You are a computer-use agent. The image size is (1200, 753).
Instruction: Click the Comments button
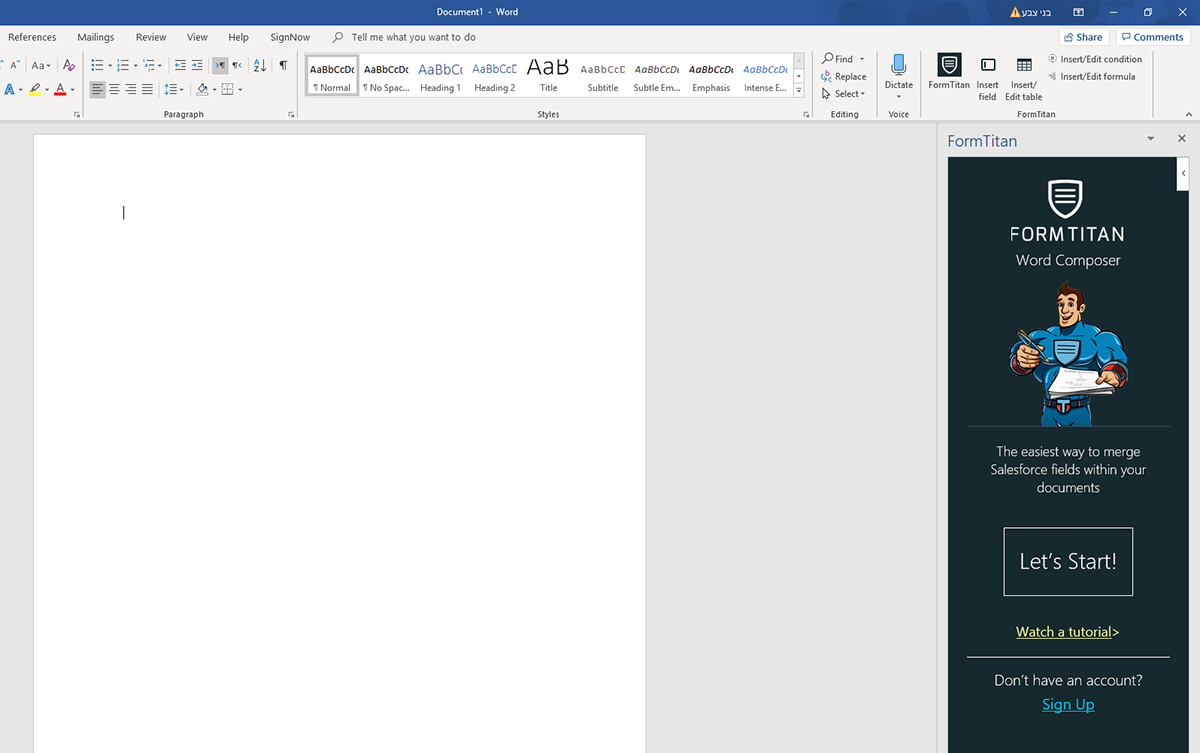pos(1153,37)
